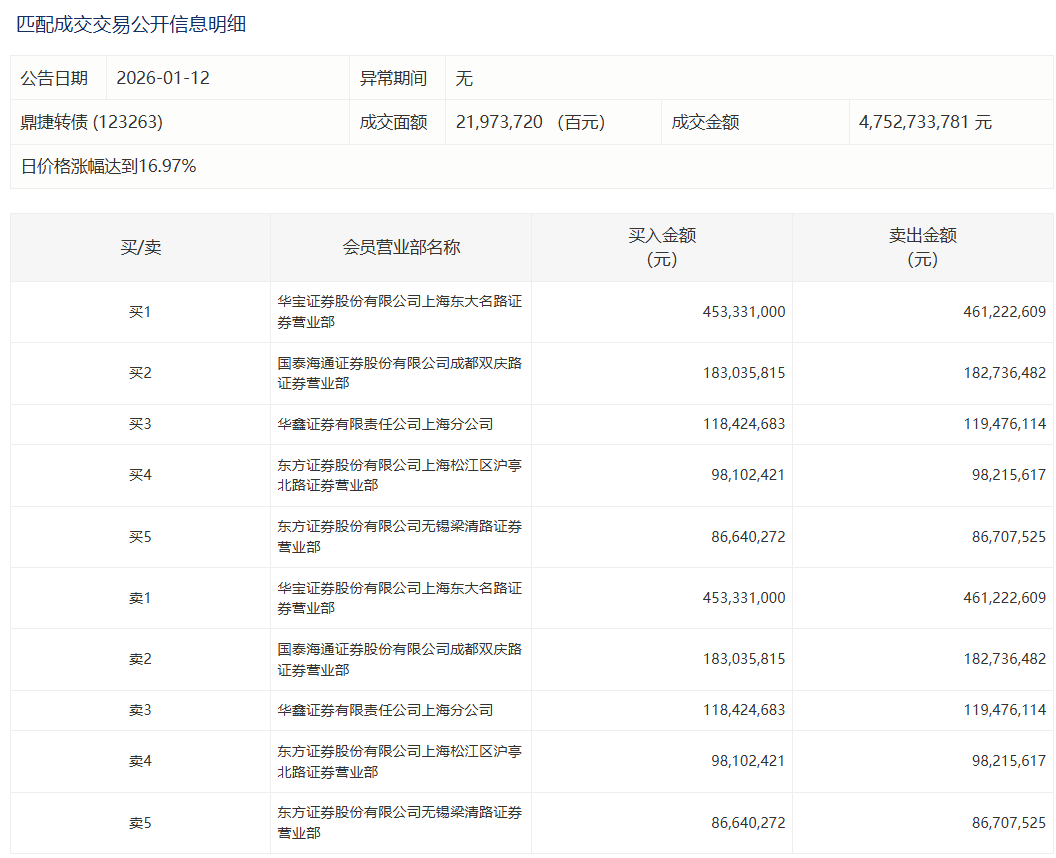Open 东方证券 松江区 branch in the 卖4 row
The height and width of the screenshot is (858, 1056).
(399, 761)
